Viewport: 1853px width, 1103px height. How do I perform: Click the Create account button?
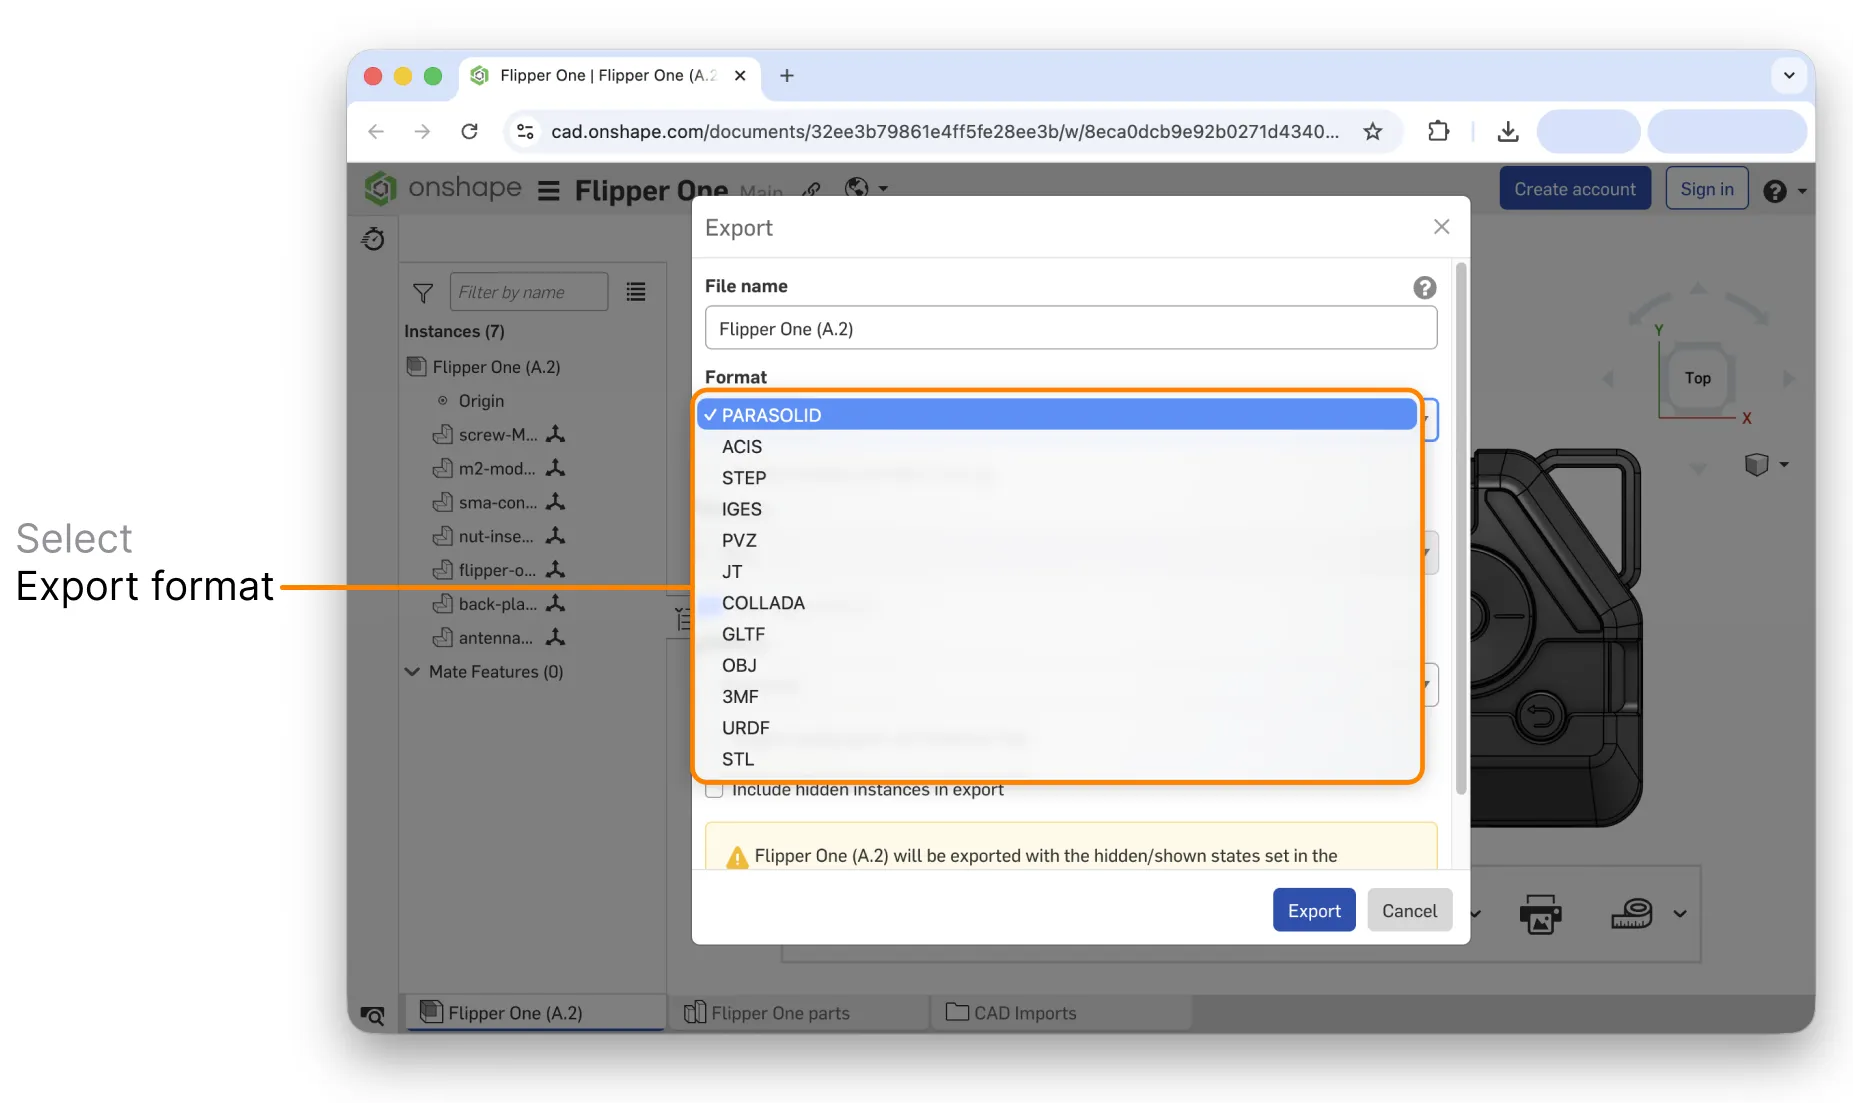tap(1574, 189)
